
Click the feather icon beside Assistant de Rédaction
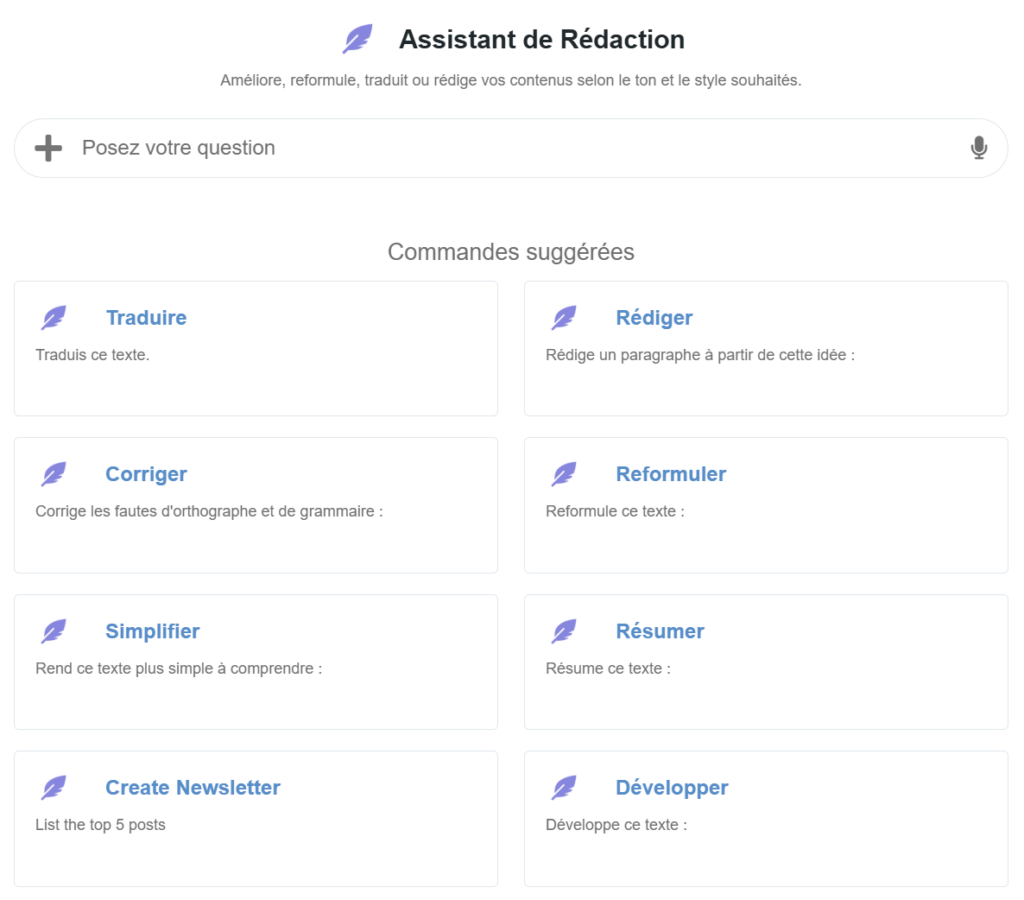point(357,40)
